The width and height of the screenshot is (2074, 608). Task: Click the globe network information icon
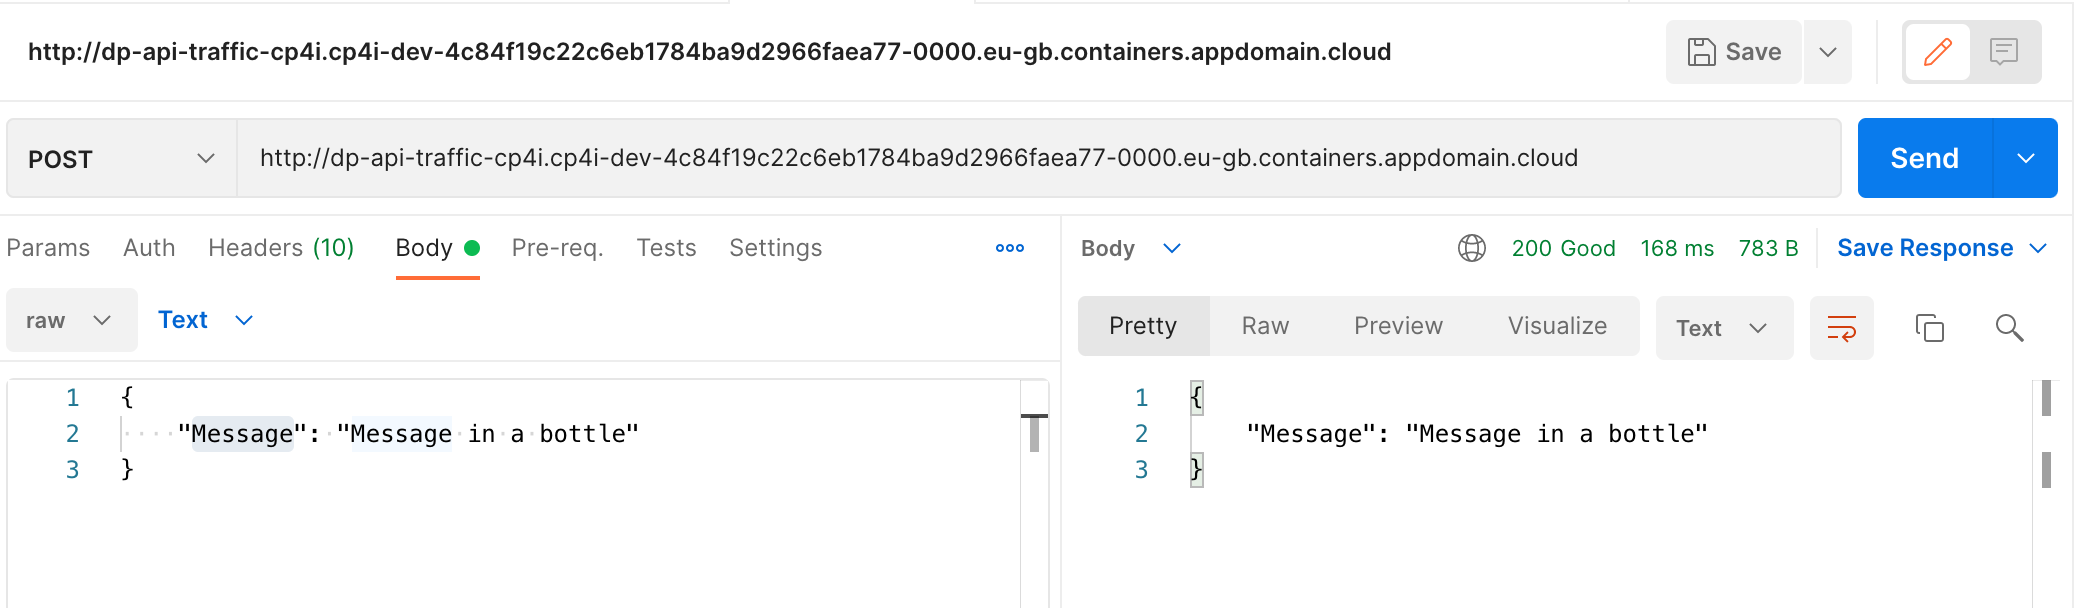[1472, 248]
